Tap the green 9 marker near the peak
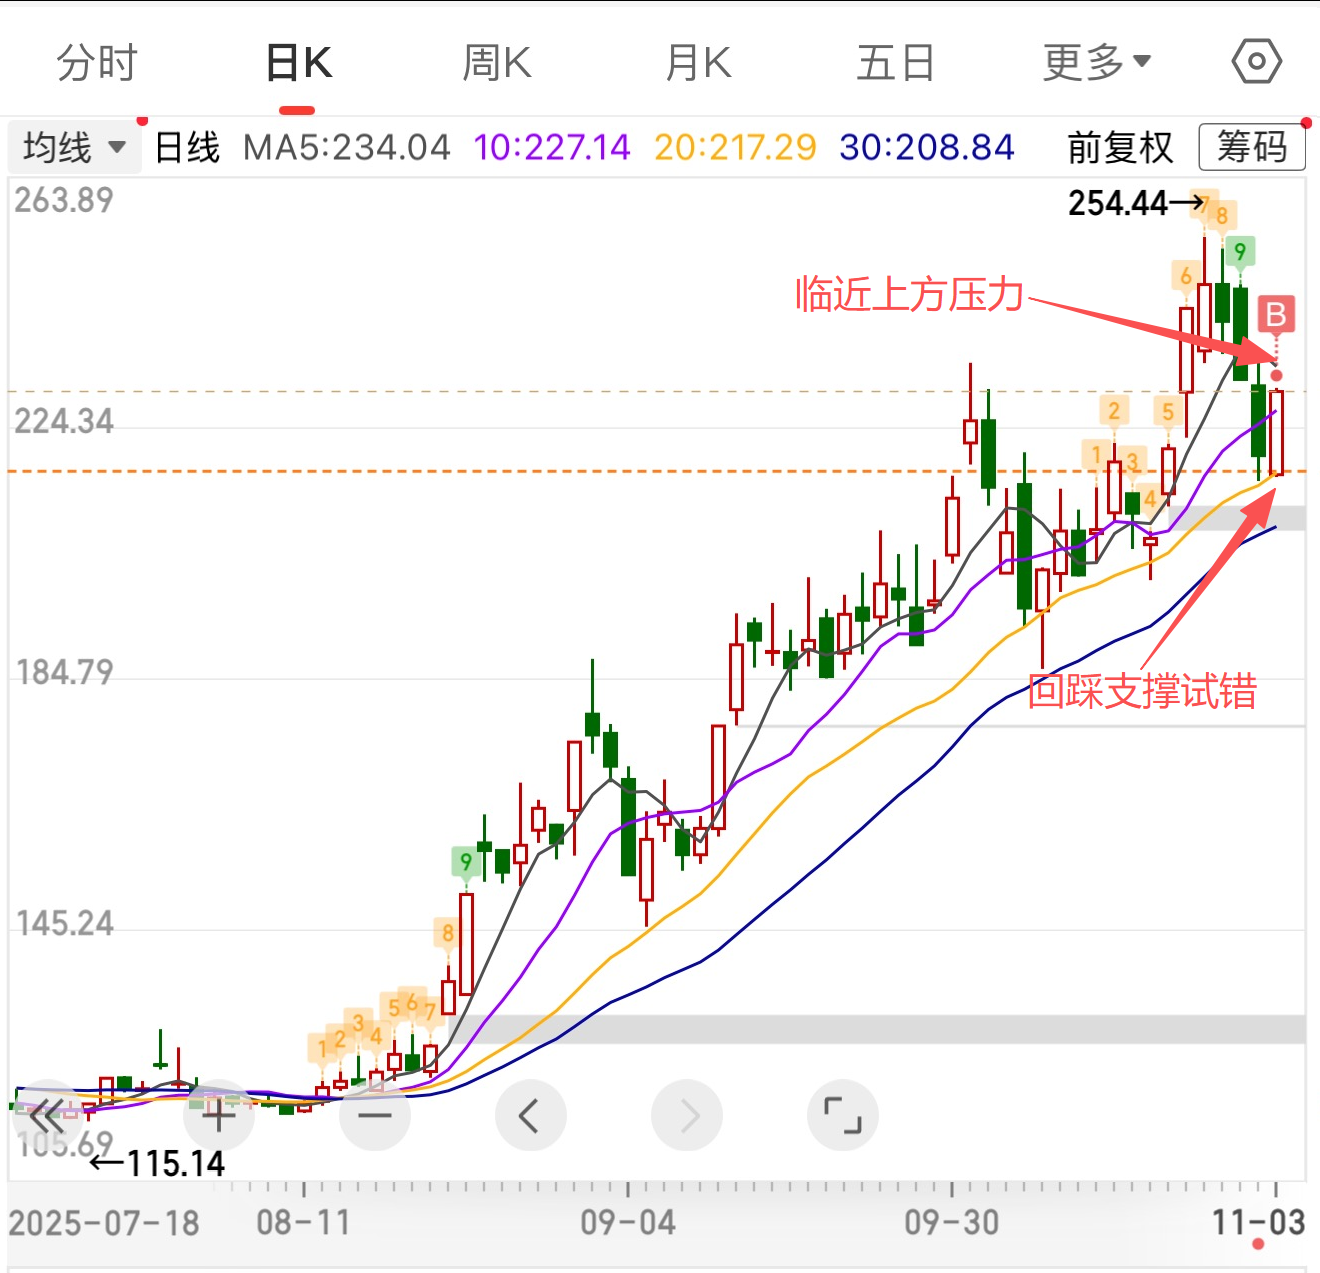This screenshot has height=1273, width=1320. tap(1240, 251)
